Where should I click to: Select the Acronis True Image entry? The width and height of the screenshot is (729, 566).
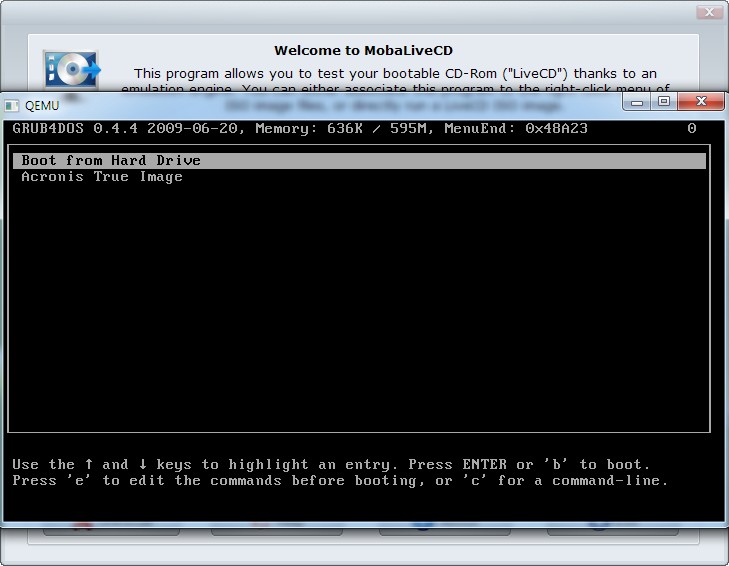tap(102, 177)
